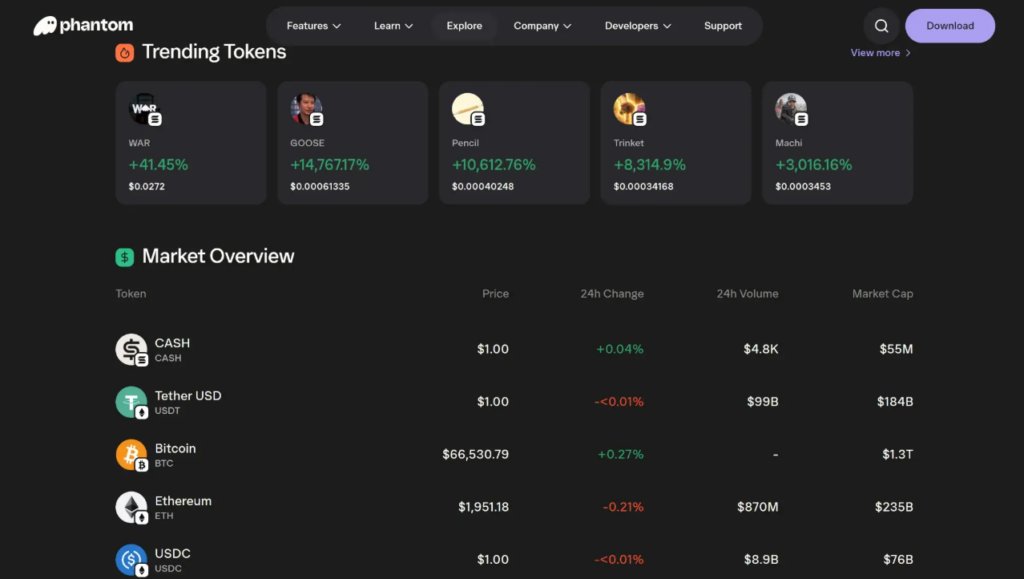Click the Download button
This screenshot has height=579, width=1024.
coord(950,26)
